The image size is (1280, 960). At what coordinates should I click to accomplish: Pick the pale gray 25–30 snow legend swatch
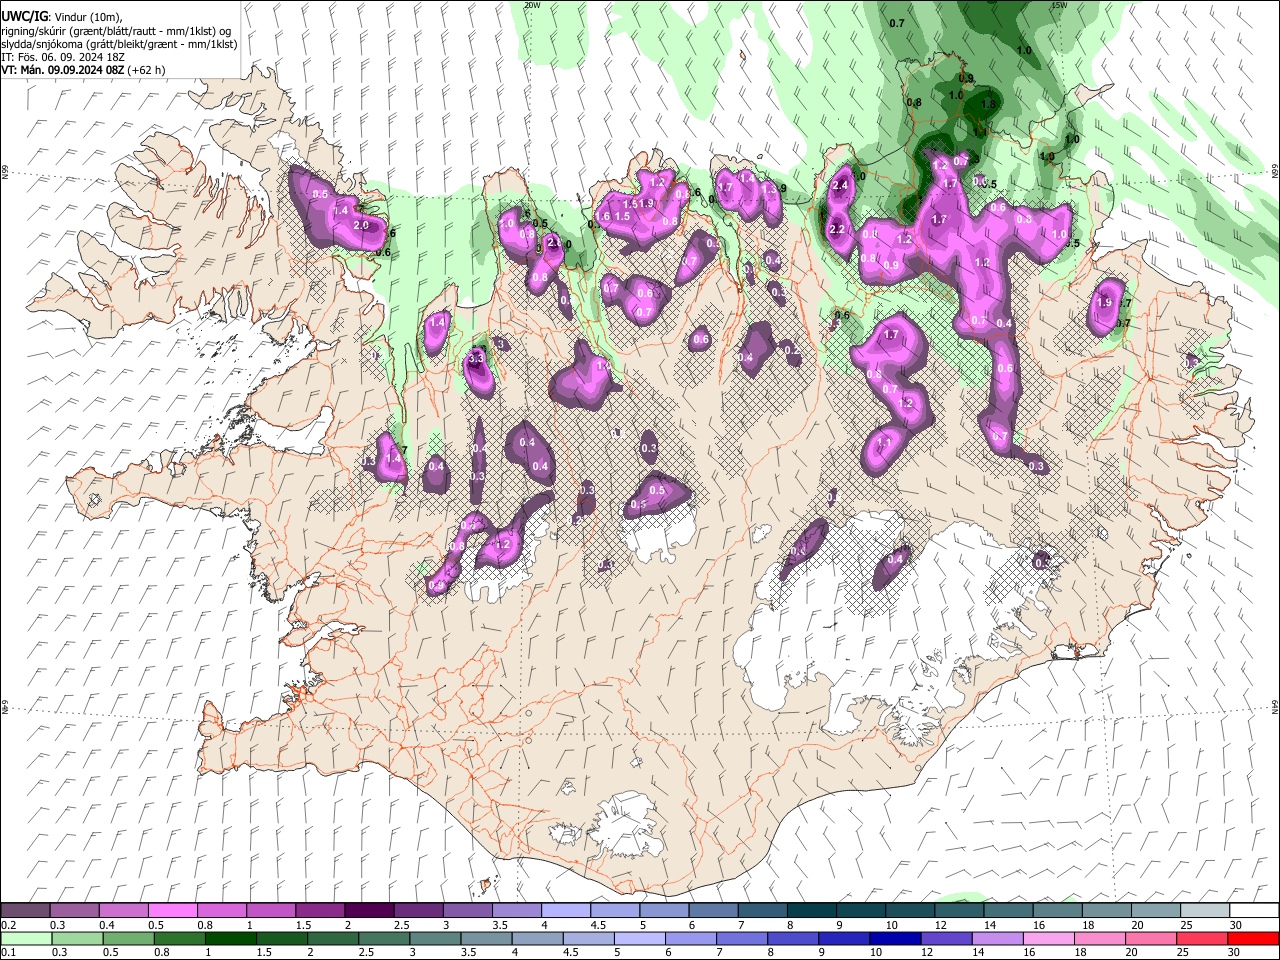click(1205, 911)
